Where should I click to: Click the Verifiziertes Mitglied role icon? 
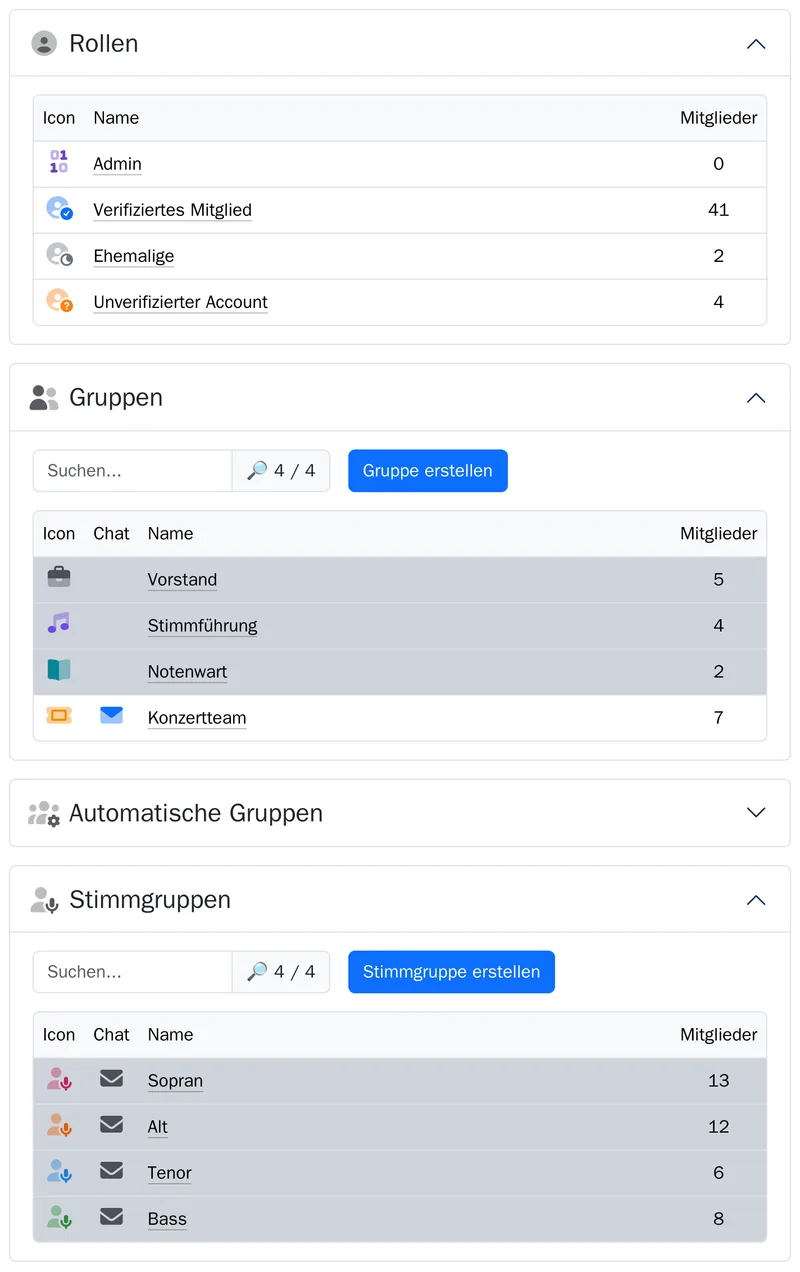[x=59, y=208]
